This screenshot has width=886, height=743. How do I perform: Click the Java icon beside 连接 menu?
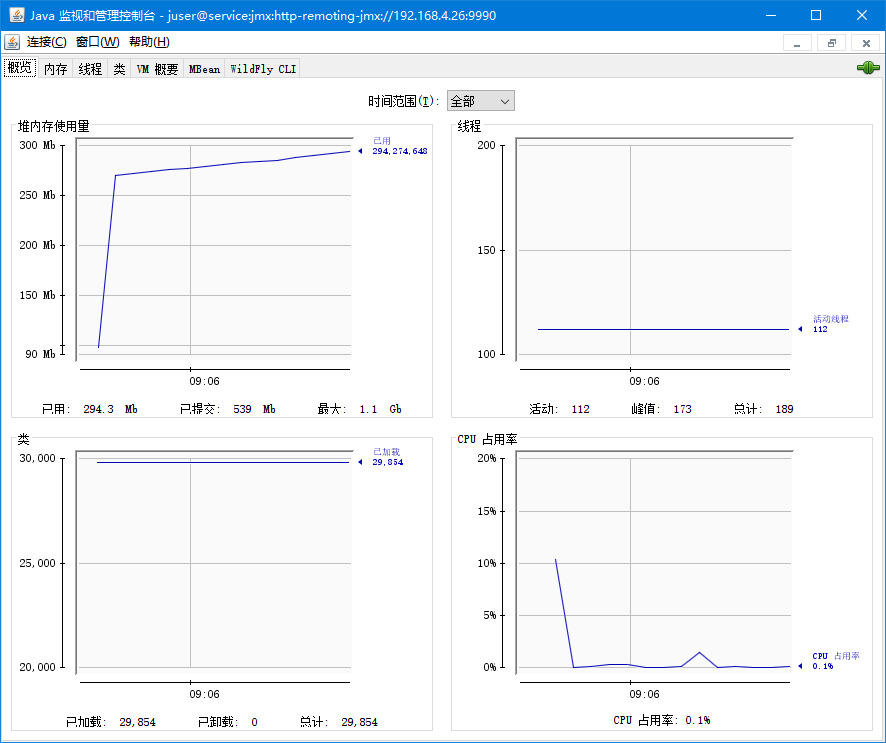coord(12,42)
